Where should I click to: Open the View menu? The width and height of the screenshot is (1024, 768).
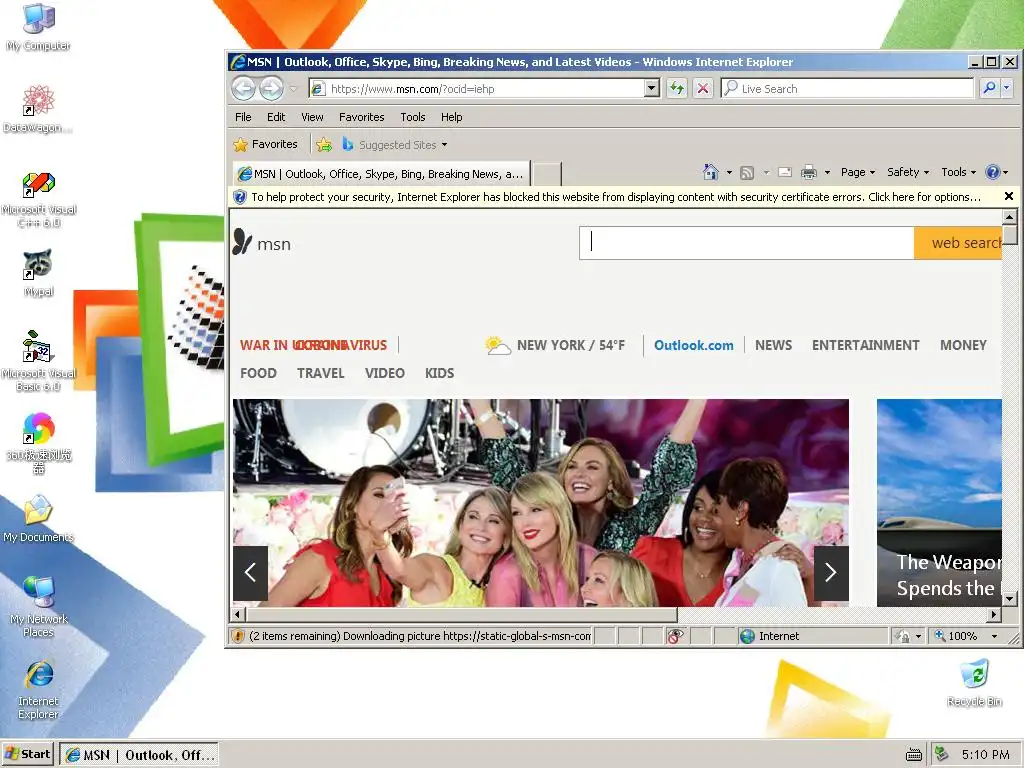(x=312, y=117)
